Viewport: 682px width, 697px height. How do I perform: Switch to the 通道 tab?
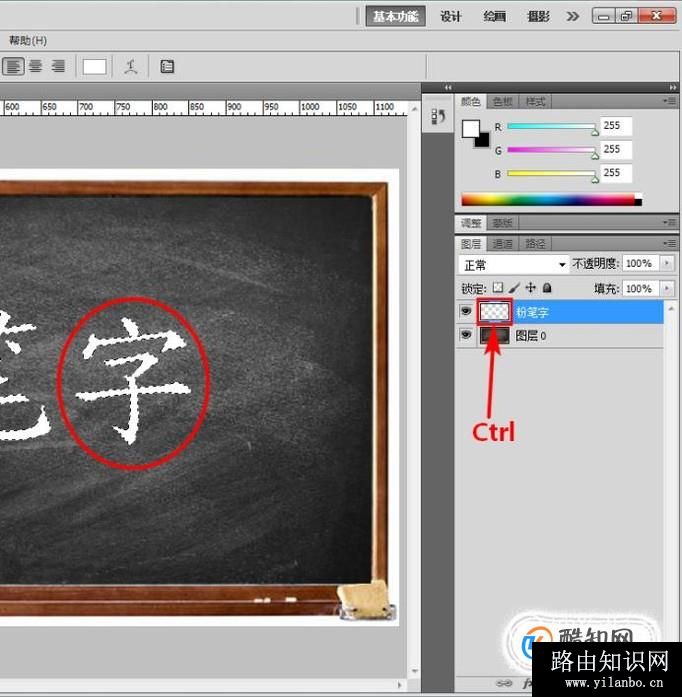[503, 244]
